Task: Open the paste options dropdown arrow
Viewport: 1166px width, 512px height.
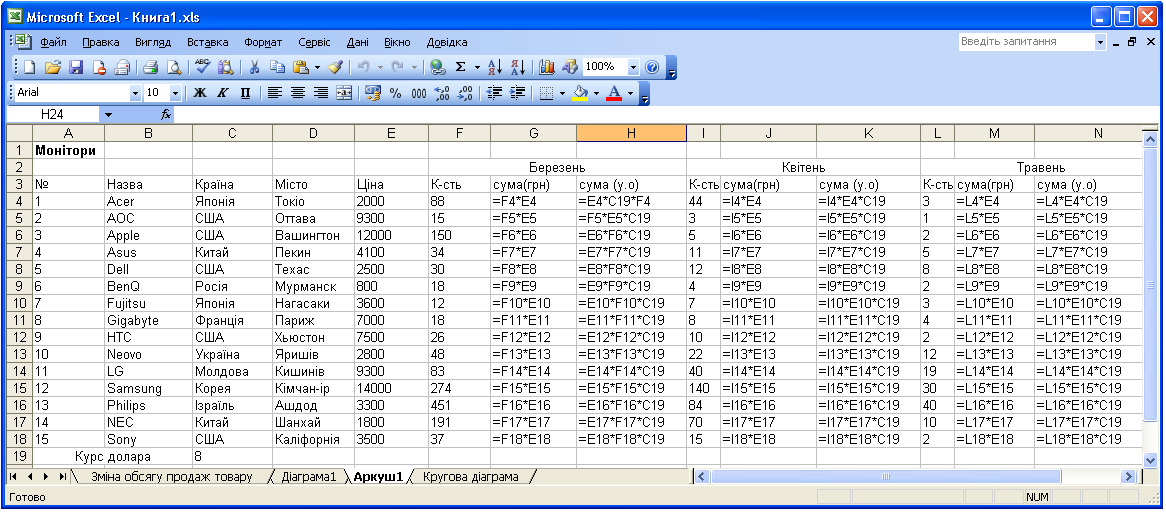Action: pos(318,68)
